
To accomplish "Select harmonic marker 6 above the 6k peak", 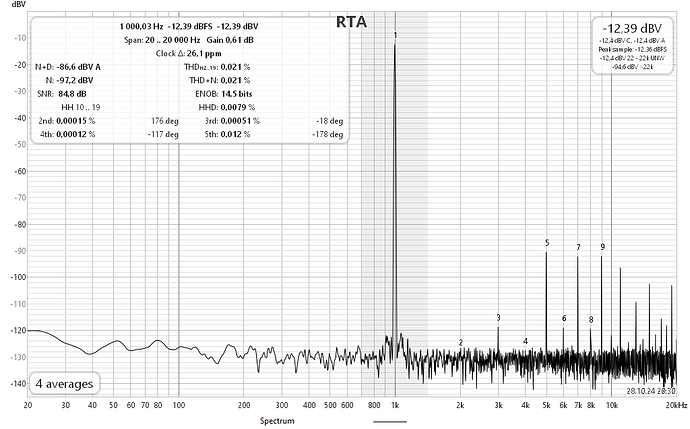I will (564, 319).
